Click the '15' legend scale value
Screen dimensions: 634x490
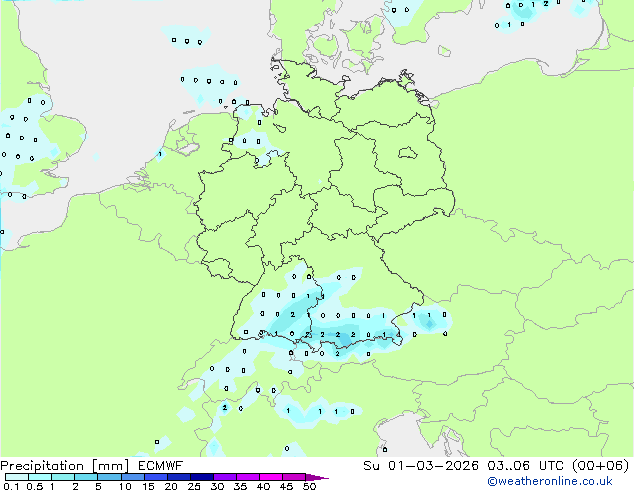pos(148,486)
